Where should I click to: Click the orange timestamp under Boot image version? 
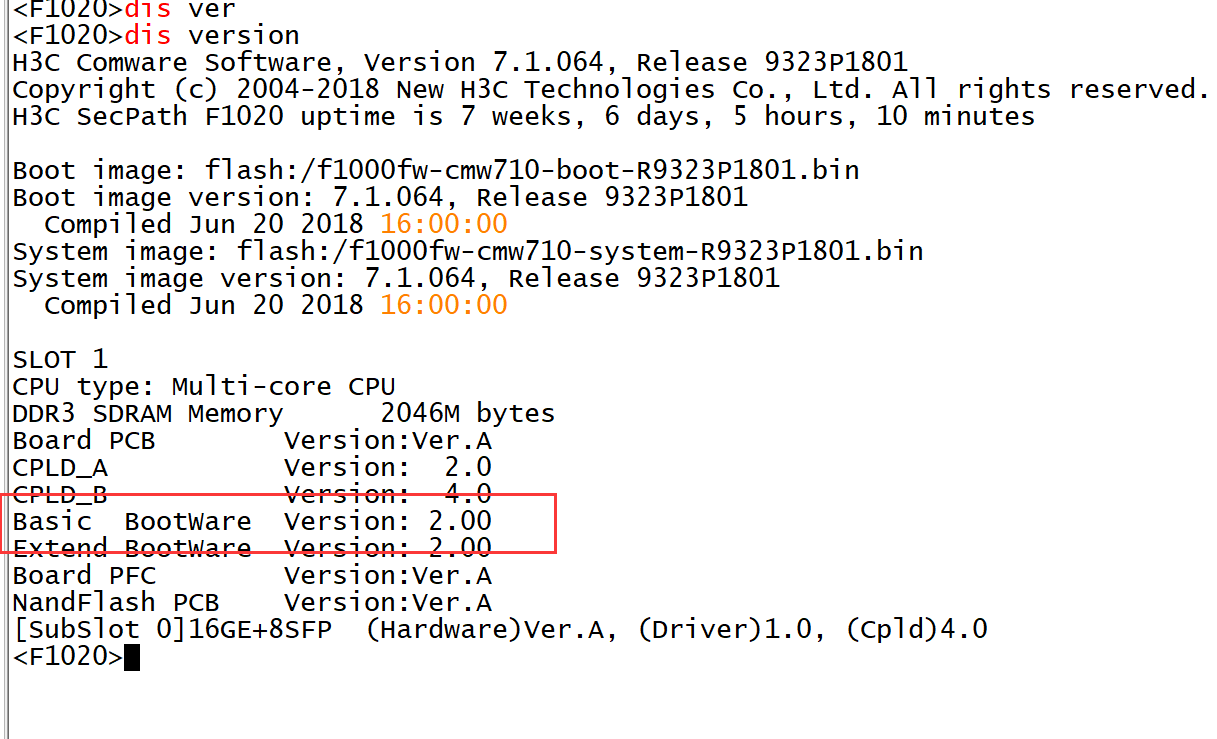pos(444,224)
